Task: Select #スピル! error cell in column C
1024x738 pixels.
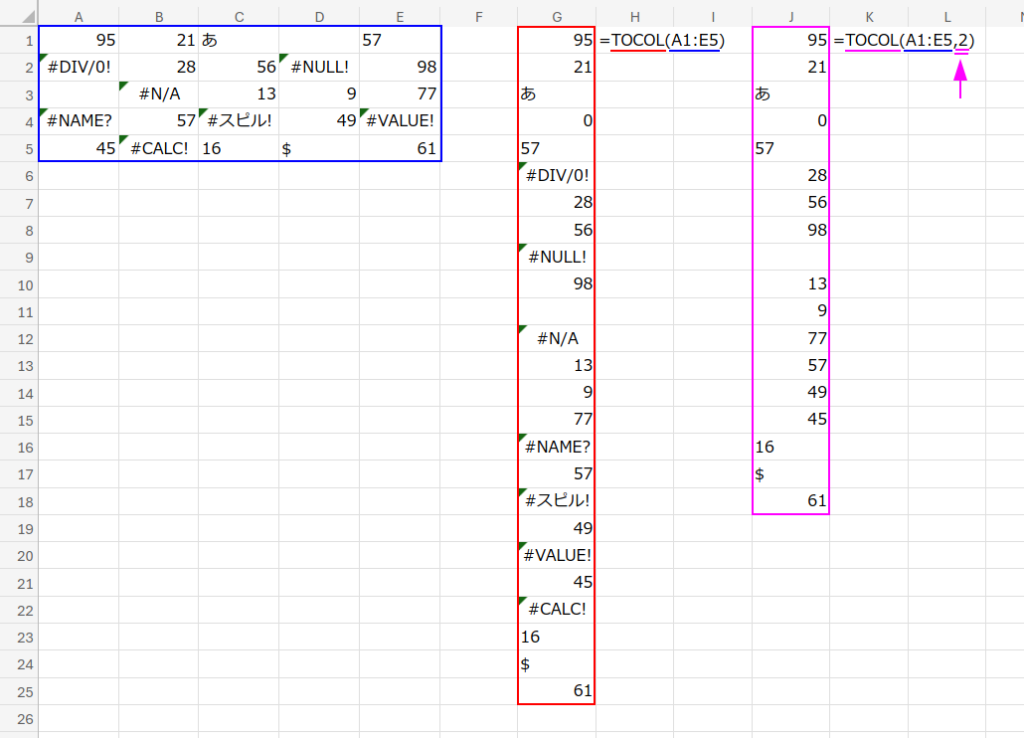Action: click(x=238, y=122)
